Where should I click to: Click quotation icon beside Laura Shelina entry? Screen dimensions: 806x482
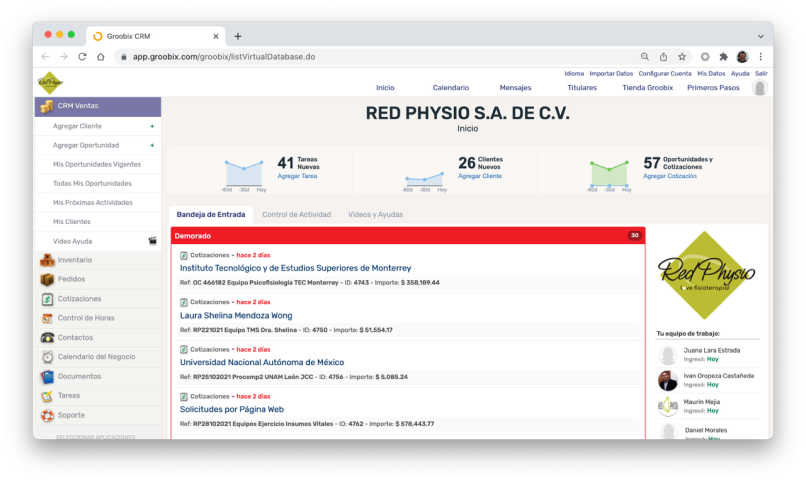coord(184,303)
